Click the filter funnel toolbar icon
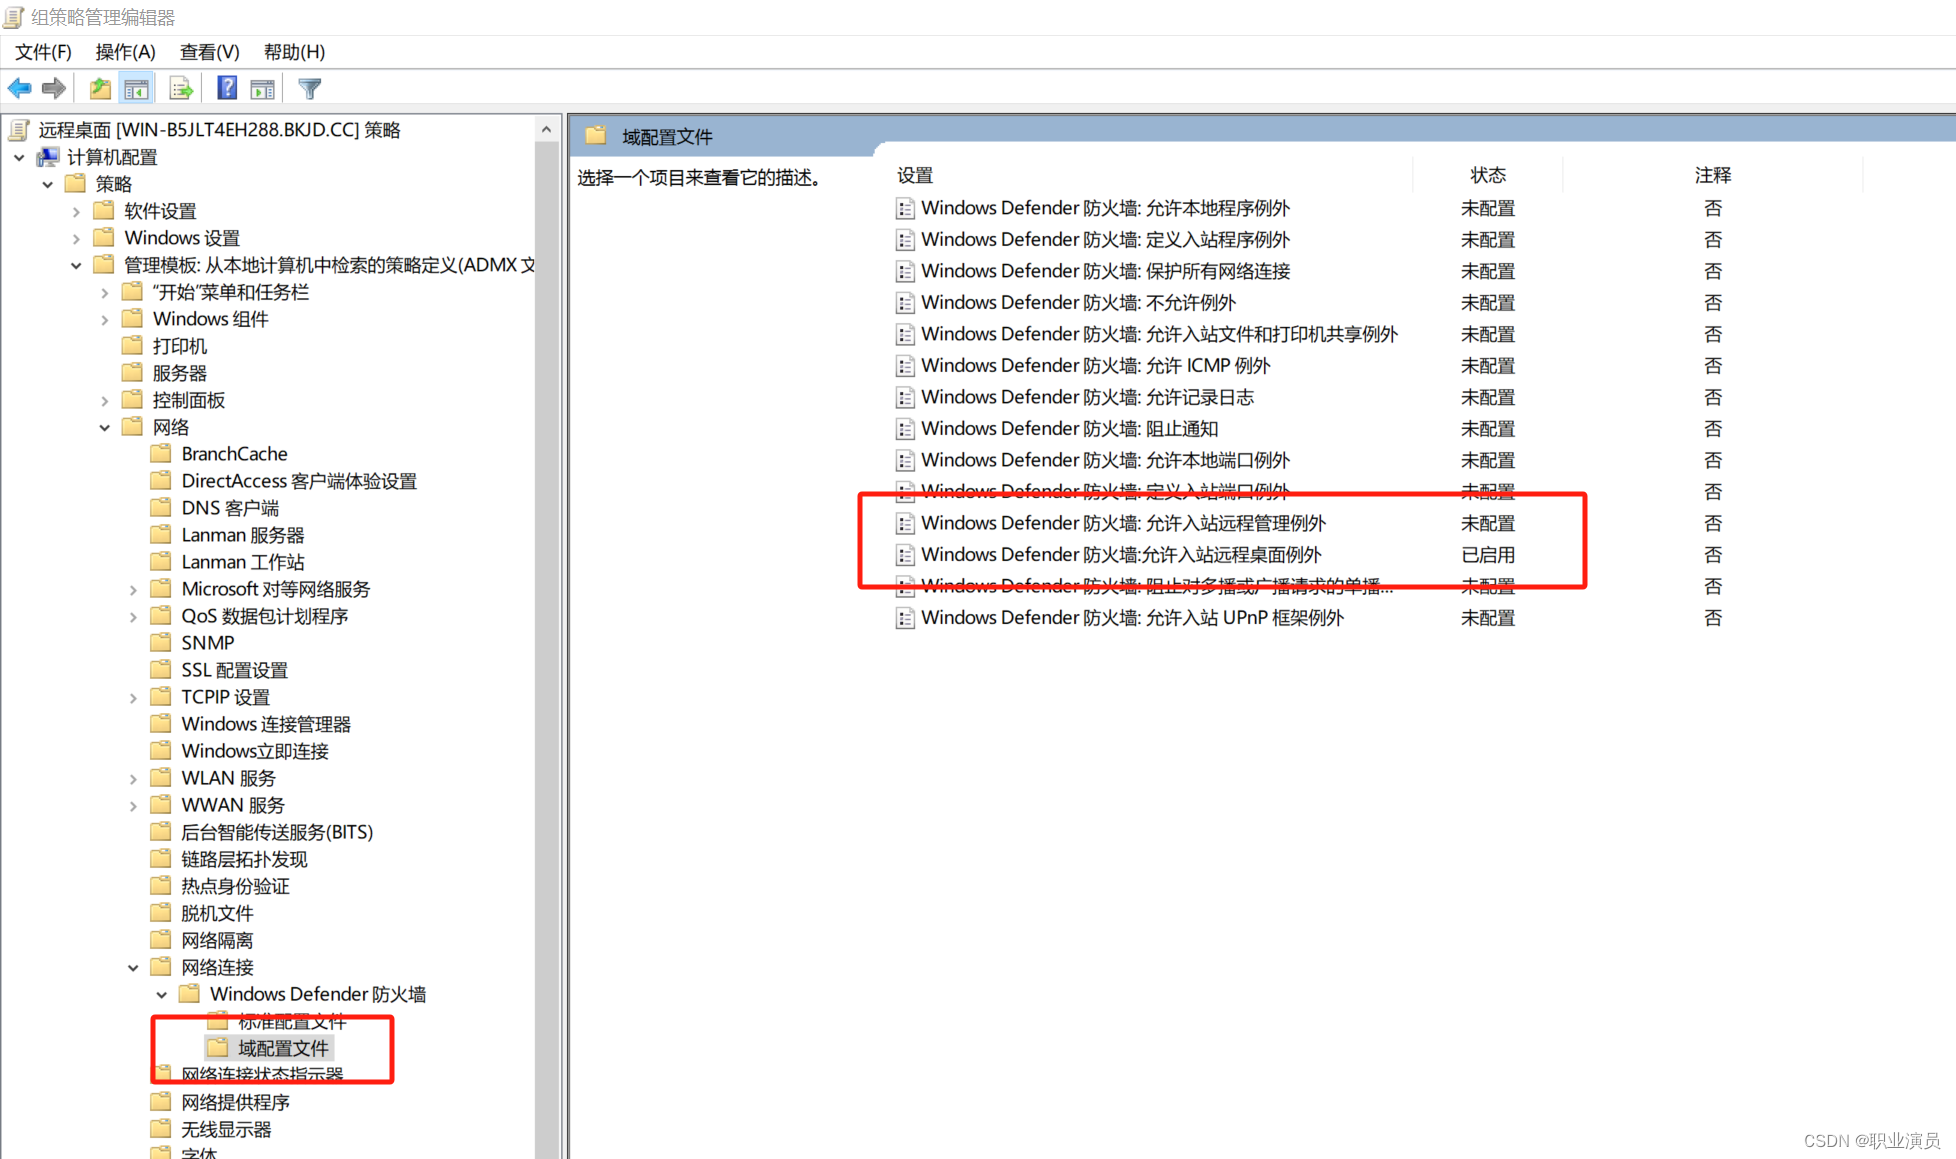This screenshot has height=1159, width=1956. tap(310, 88)
